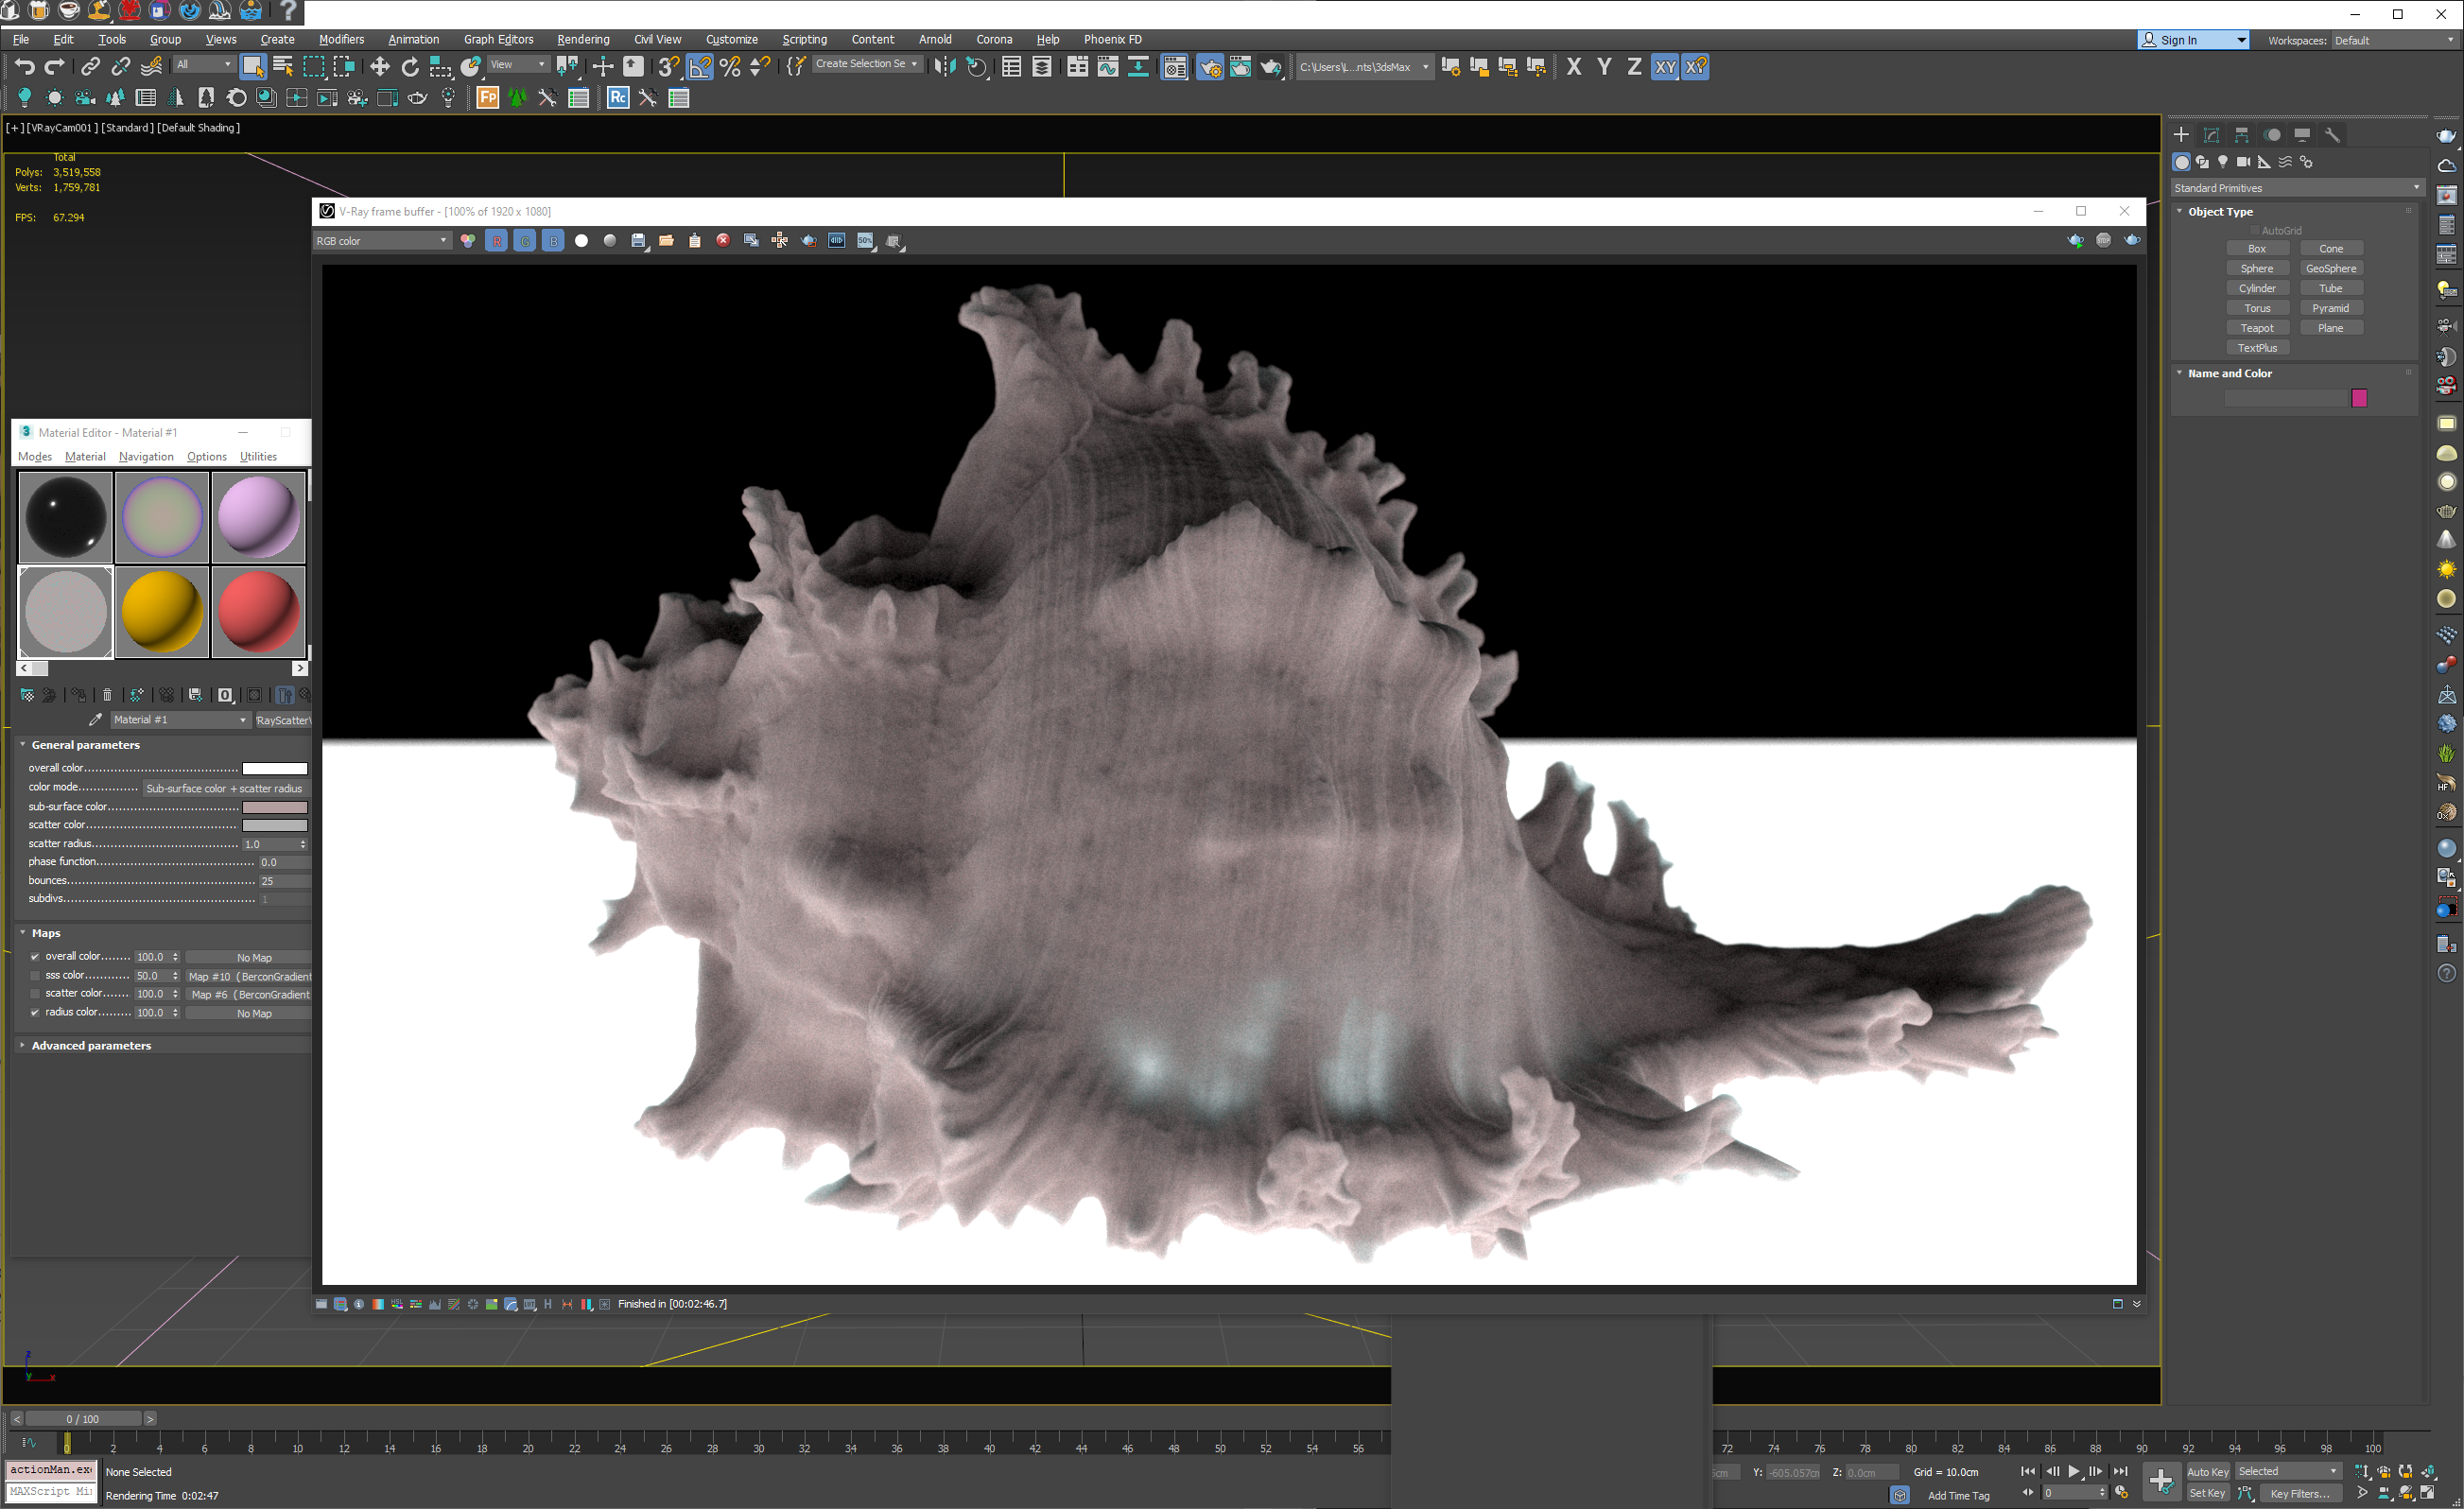
Task: Click the Cylinder primitive button
Action: click(x=2257, y=288)
